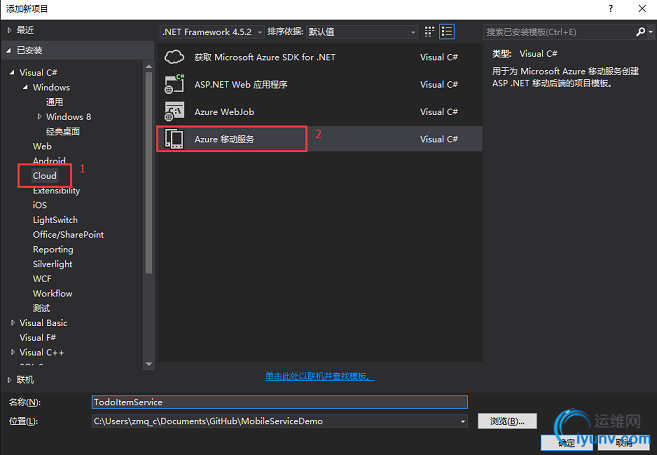
Task: Select the Cloud category
Action: pos(44,176)
